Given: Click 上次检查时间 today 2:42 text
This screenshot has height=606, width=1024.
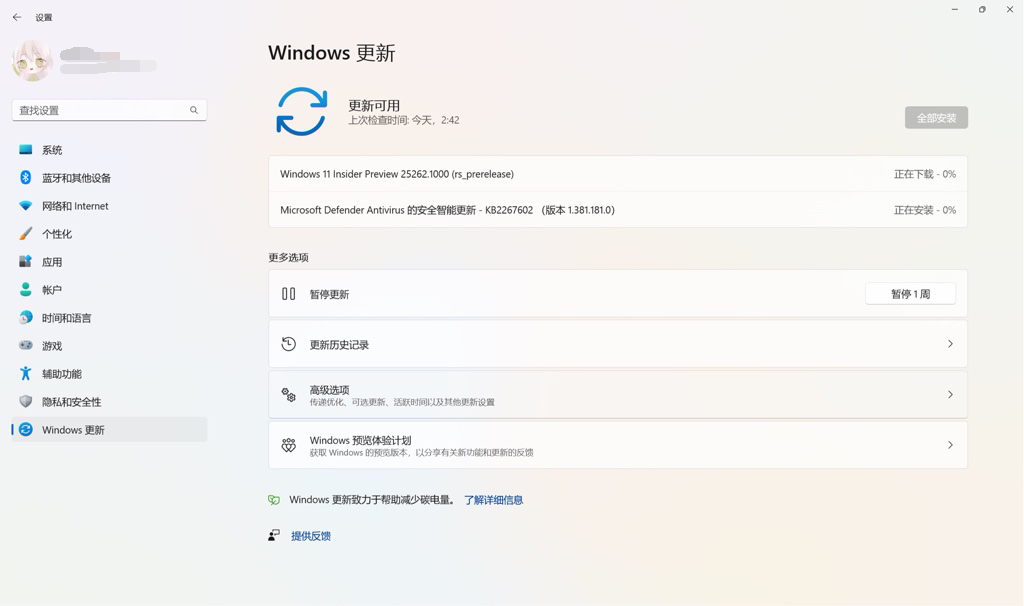Looking at the screenshot, I should click(404, 120).
